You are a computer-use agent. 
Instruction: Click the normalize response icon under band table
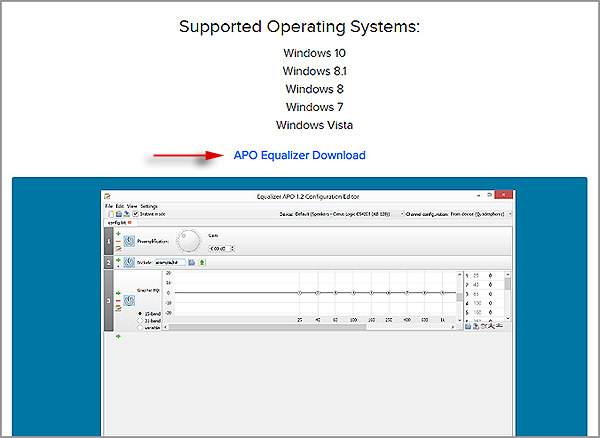tap(492, 326)
